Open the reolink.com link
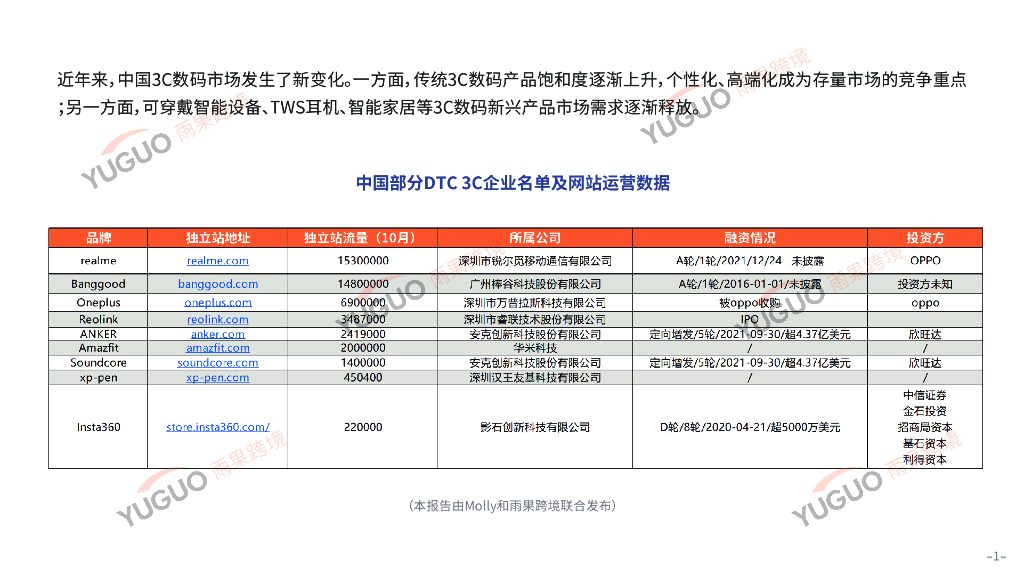 217,319
